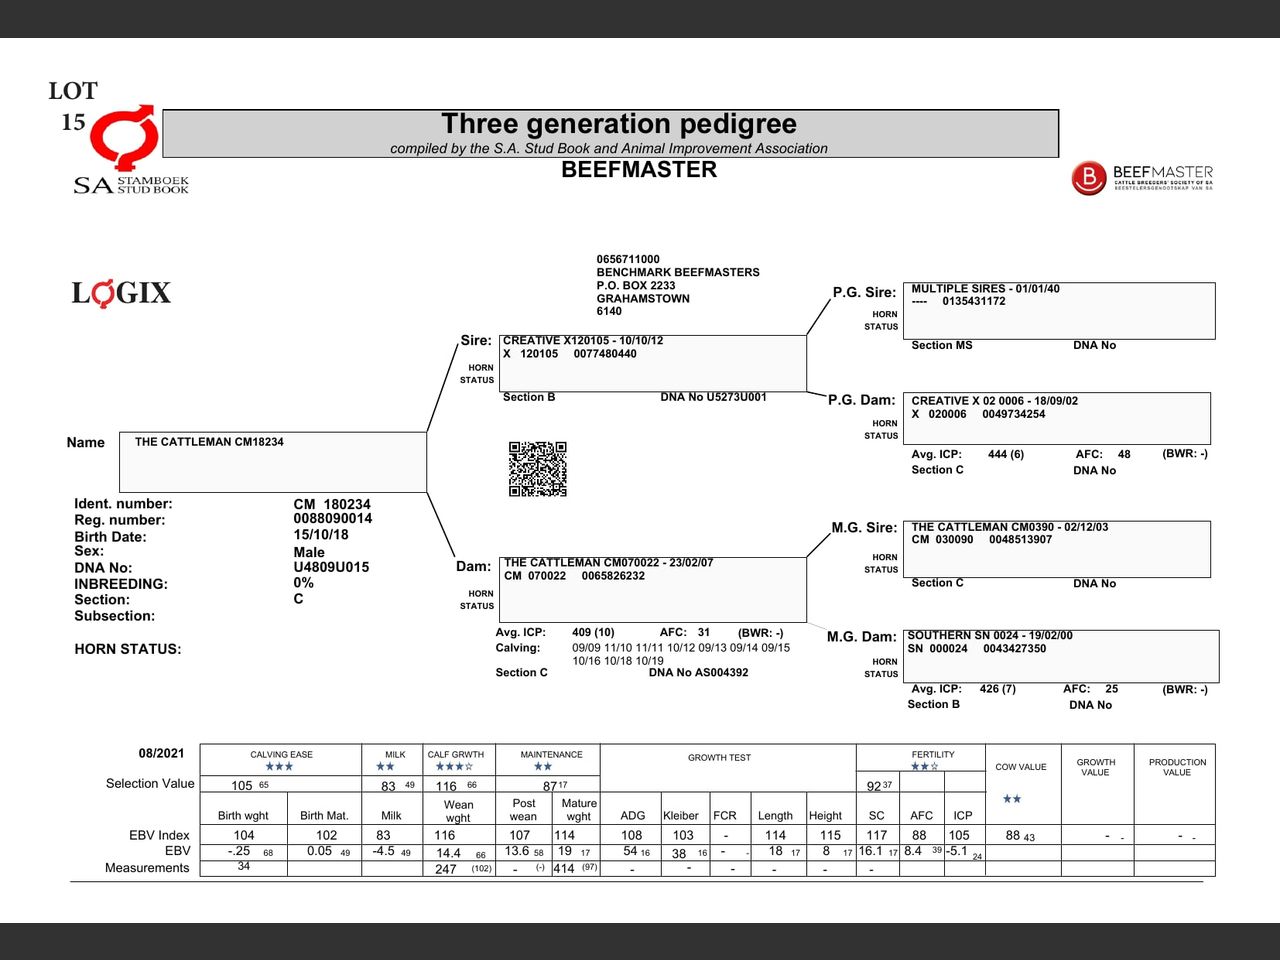Select the Name box containing THE CATTLEMAN CM18234
Screen dimensions: 1280x960
[x=273, y=462]
